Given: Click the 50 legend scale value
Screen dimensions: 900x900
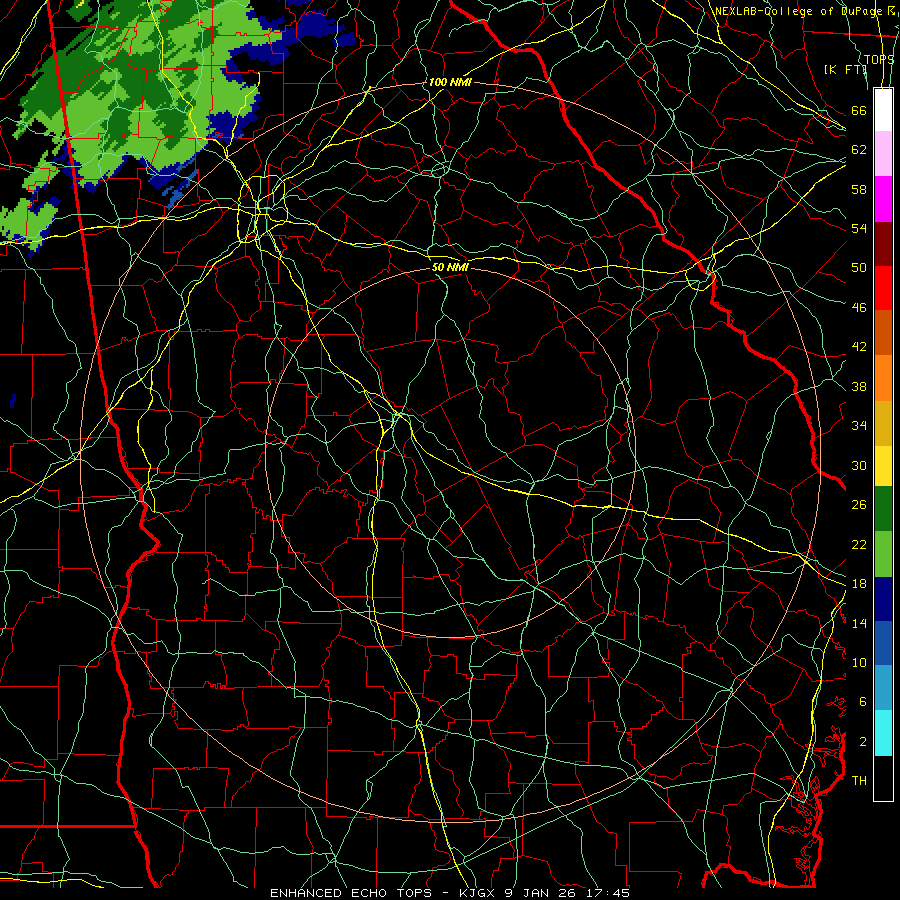Looking at the screenshot, I should pyautogui.click(x=859, y=268).
